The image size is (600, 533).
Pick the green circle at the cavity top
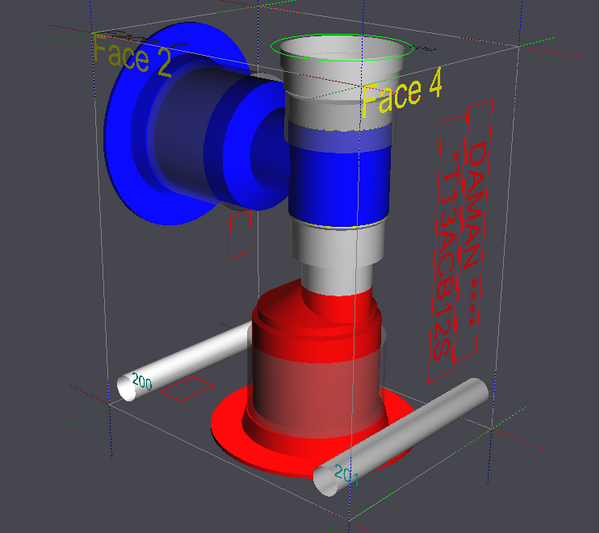[x=342, y=48]
